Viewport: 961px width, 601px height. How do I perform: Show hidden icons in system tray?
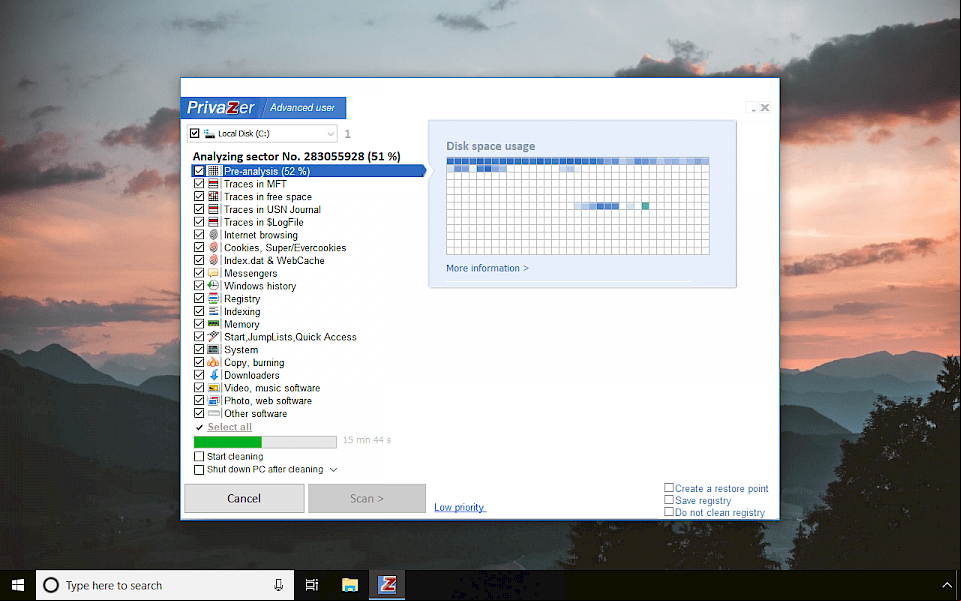[x=947, y=585]
